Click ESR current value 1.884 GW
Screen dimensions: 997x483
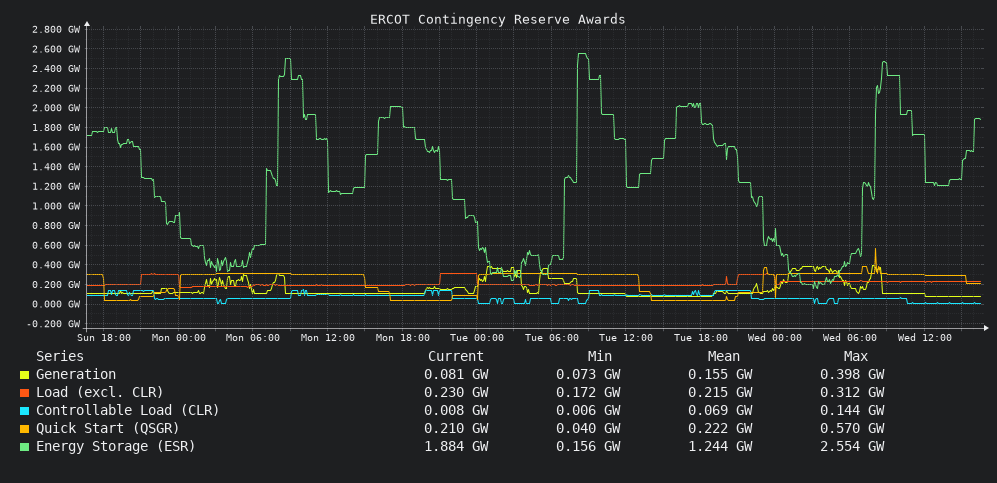[x=456, y=446]
